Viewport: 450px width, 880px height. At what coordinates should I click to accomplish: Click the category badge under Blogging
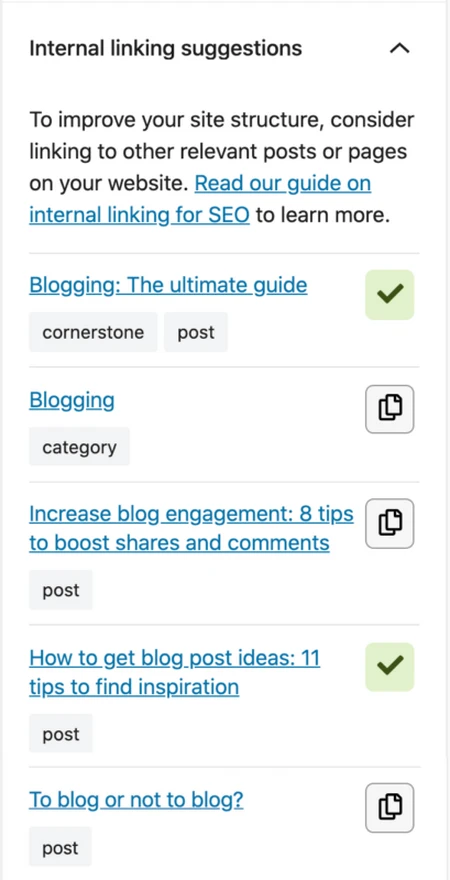(79, 447)
